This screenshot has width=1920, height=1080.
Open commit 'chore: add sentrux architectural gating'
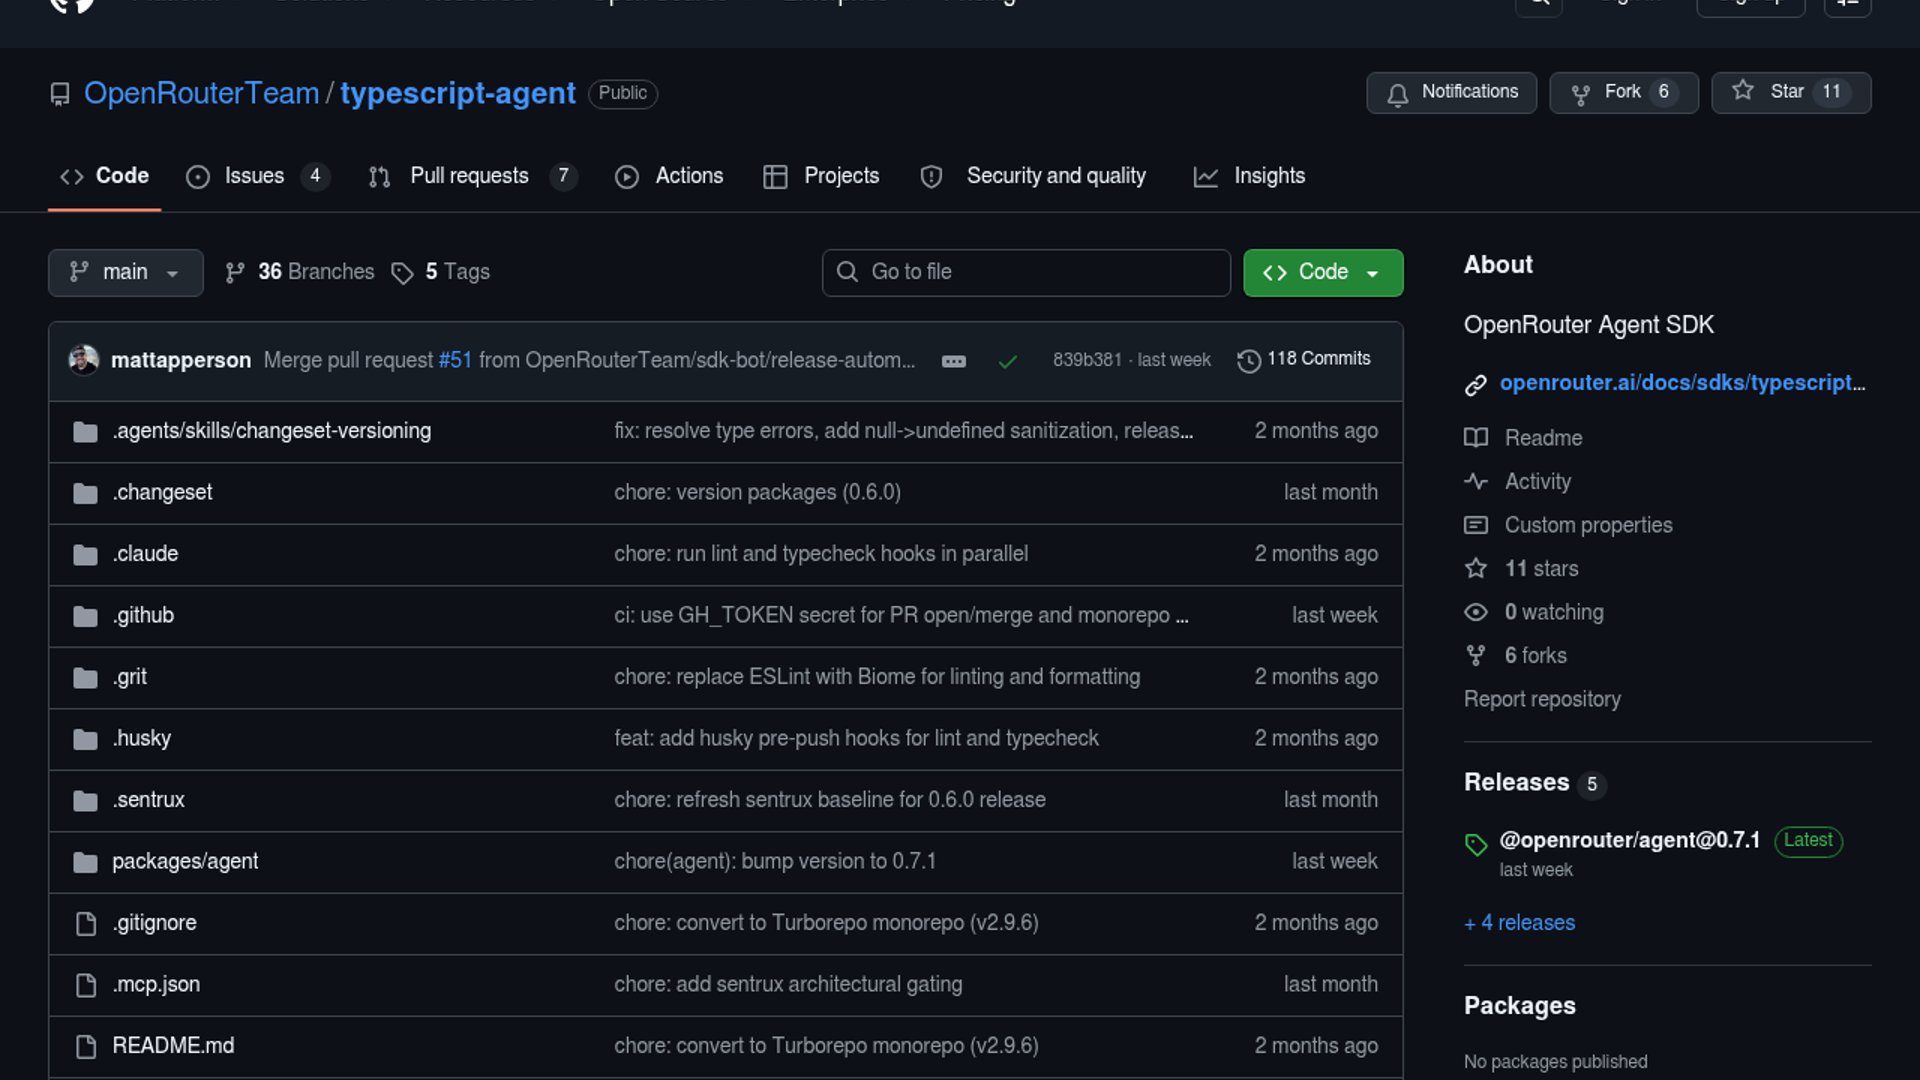788,985
